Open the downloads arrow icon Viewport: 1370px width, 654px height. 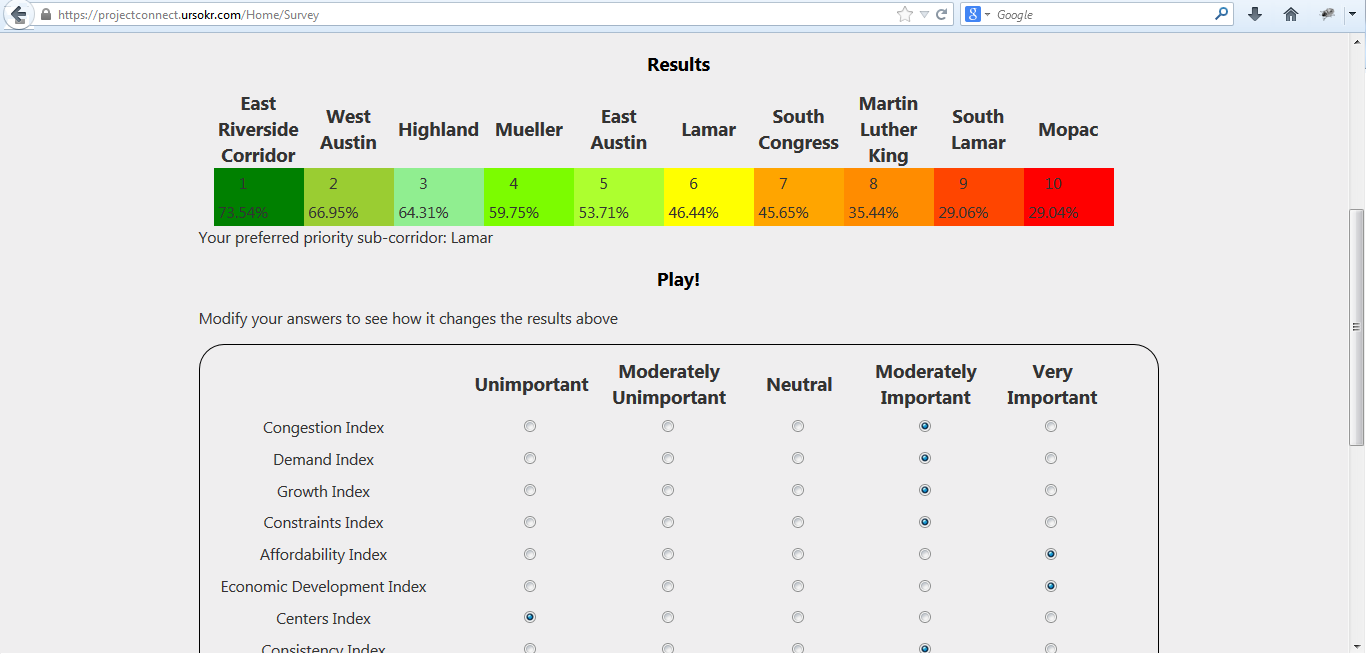point(1255,14)
